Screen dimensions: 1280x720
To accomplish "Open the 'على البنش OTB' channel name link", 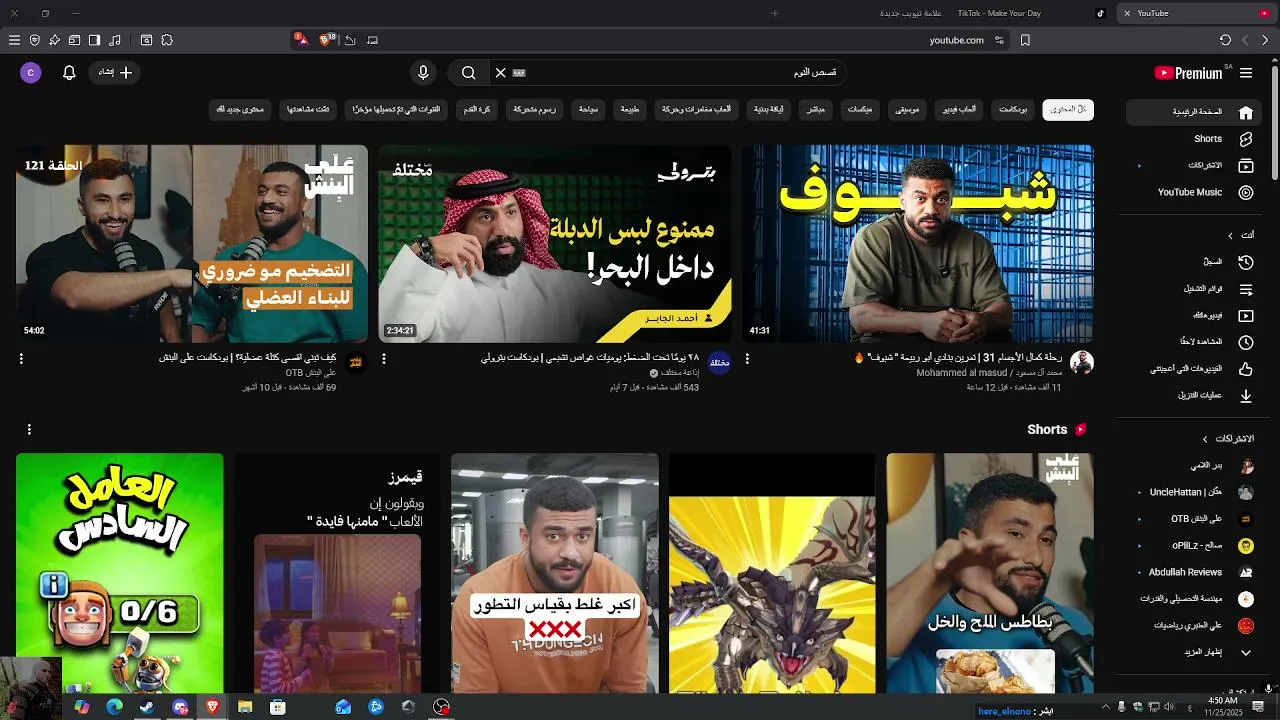I will tap(311, 373).
